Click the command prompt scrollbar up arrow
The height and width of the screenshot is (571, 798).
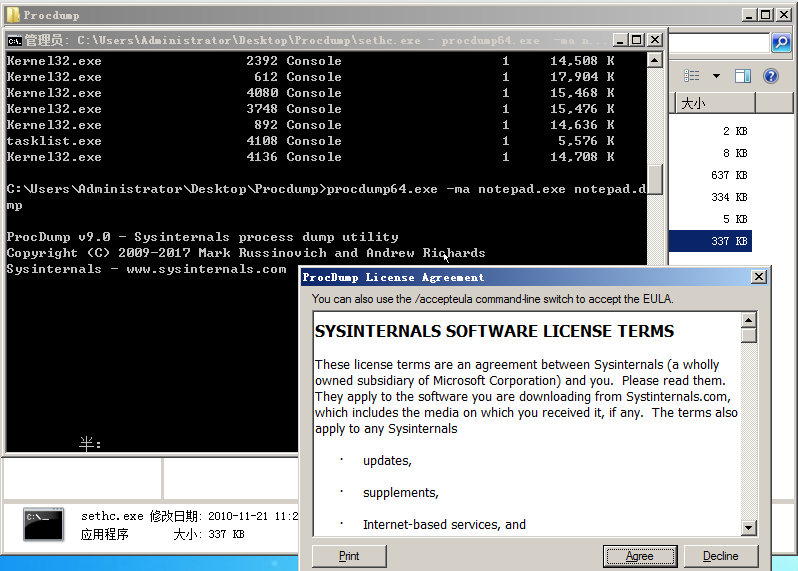click(654, 61)
